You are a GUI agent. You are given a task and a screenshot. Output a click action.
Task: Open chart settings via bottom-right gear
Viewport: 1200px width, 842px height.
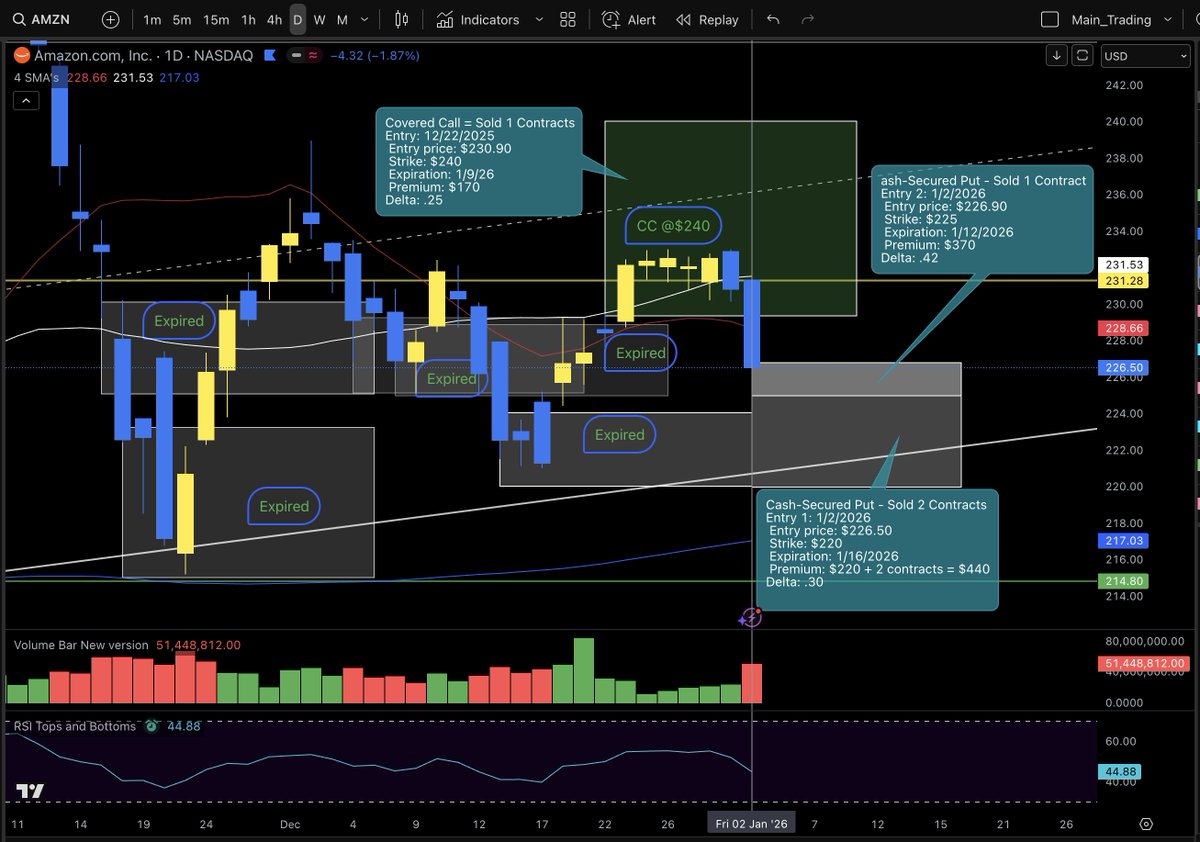click(1146, 824)
